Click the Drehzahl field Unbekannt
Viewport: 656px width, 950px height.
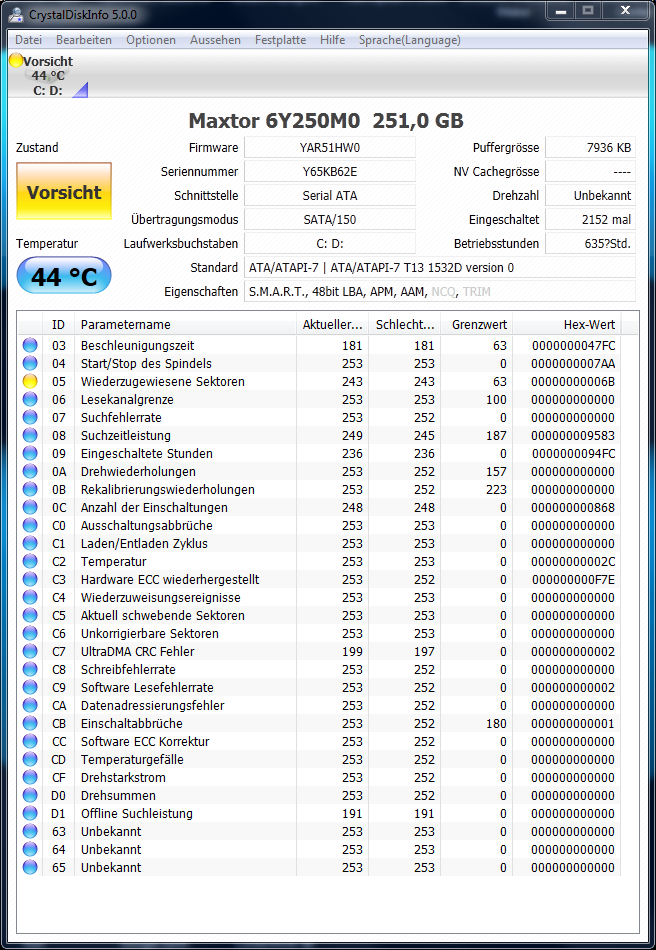[x=591, y=195]
